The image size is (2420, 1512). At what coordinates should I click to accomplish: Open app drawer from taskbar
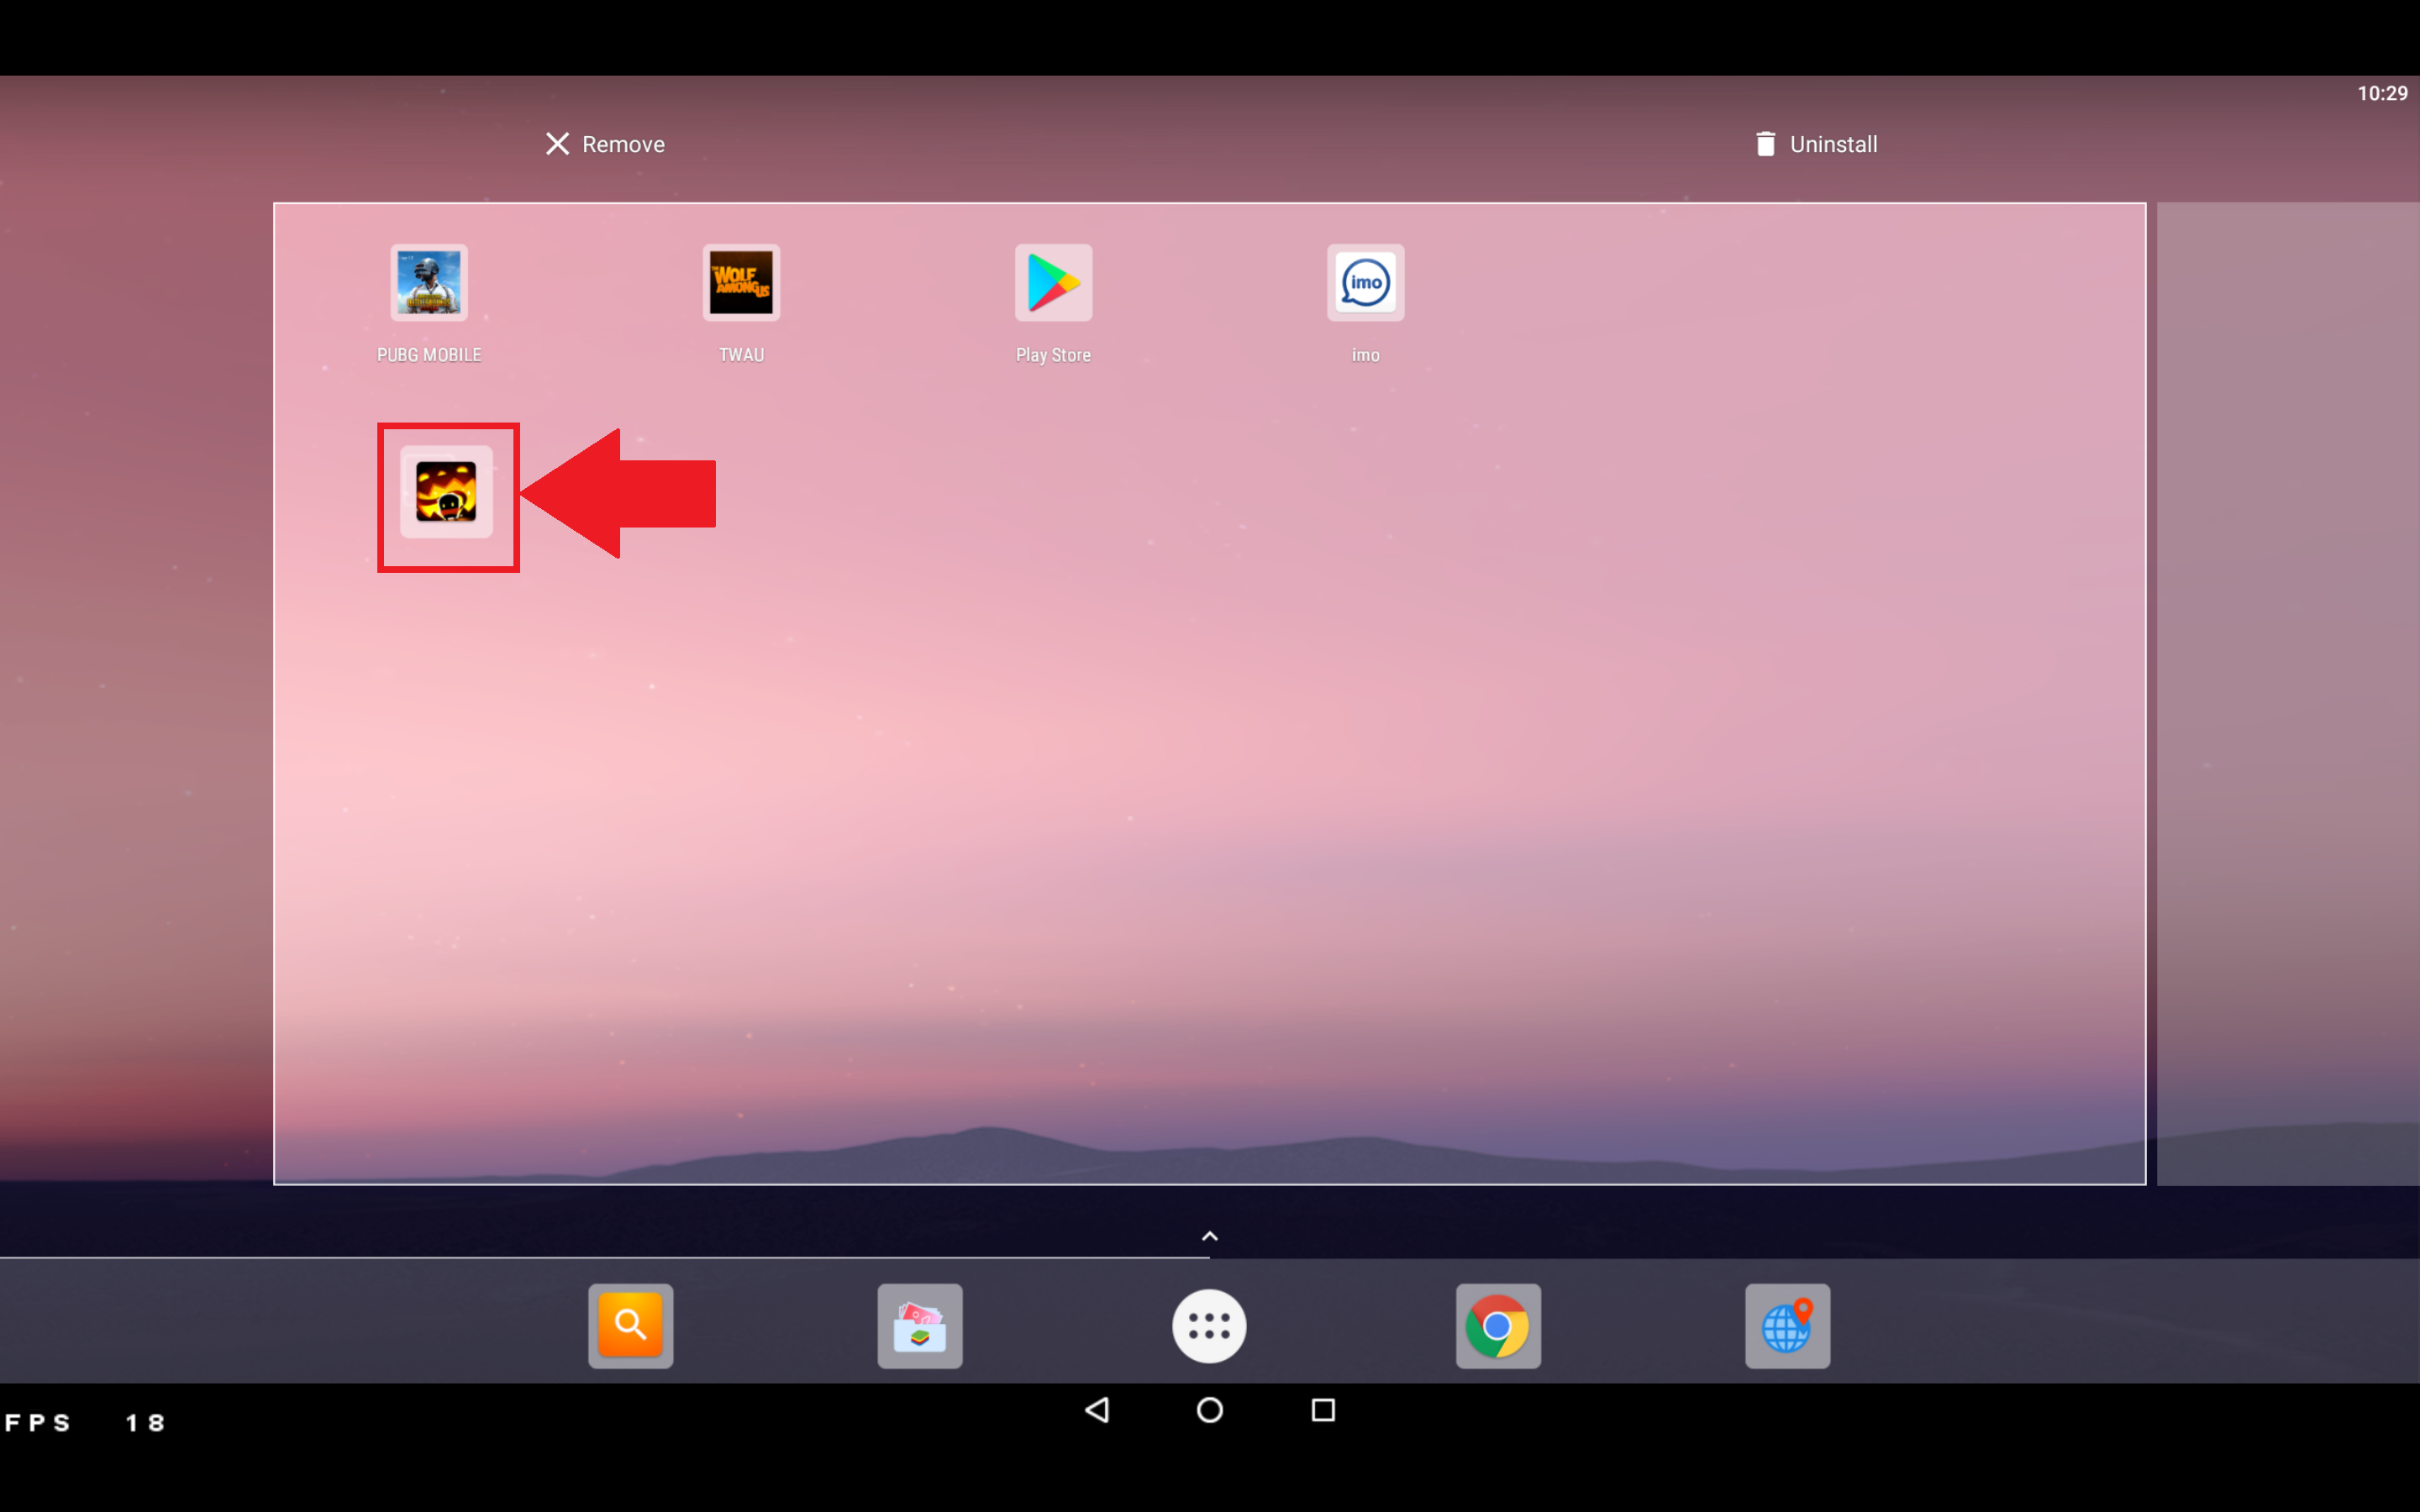[1207, 1324]
